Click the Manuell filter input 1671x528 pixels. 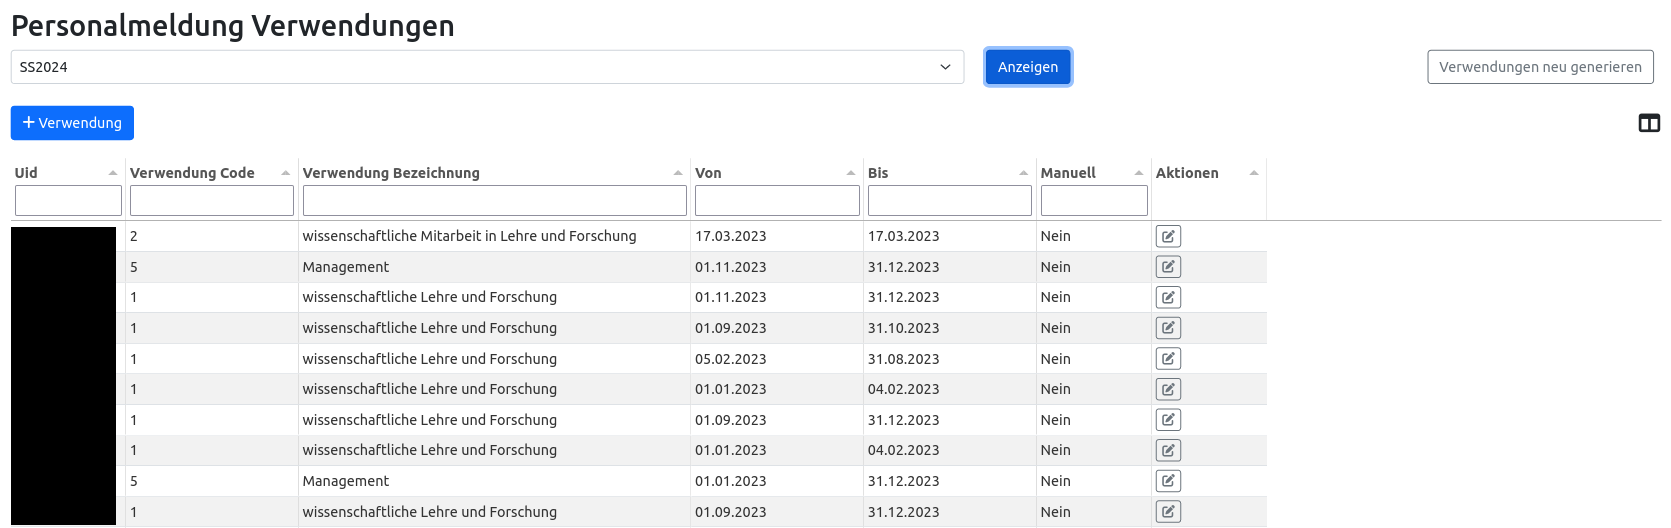tap(1093, 201)
